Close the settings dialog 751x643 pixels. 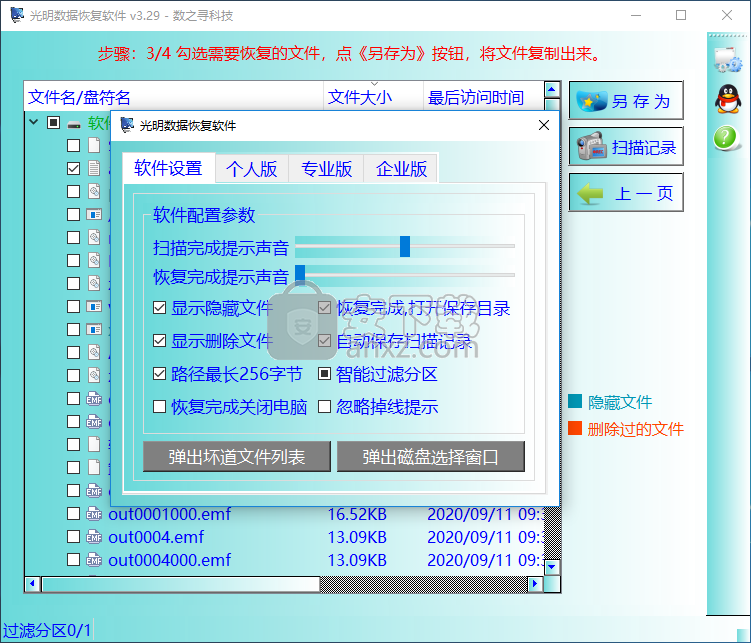(544, 125)
